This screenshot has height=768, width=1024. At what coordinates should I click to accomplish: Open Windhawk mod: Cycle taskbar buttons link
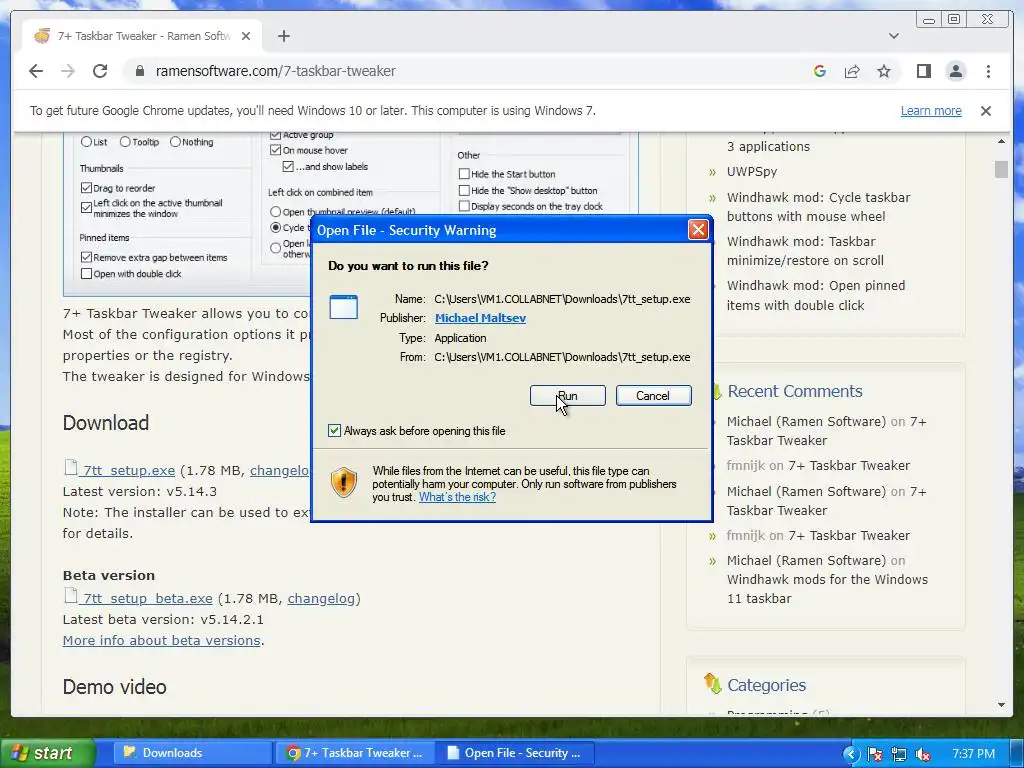coord(818,206)
